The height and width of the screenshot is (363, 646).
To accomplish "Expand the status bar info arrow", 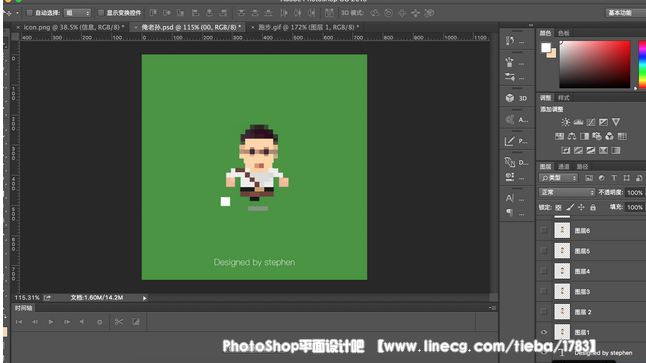I will tap(144, 298).
